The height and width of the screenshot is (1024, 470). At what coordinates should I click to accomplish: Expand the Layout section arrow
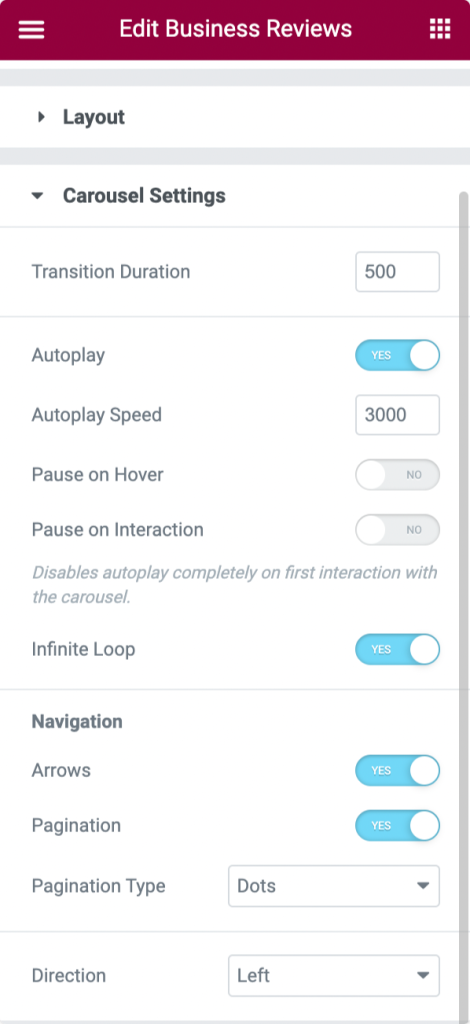pyautogui.click(x=41, y=117)
